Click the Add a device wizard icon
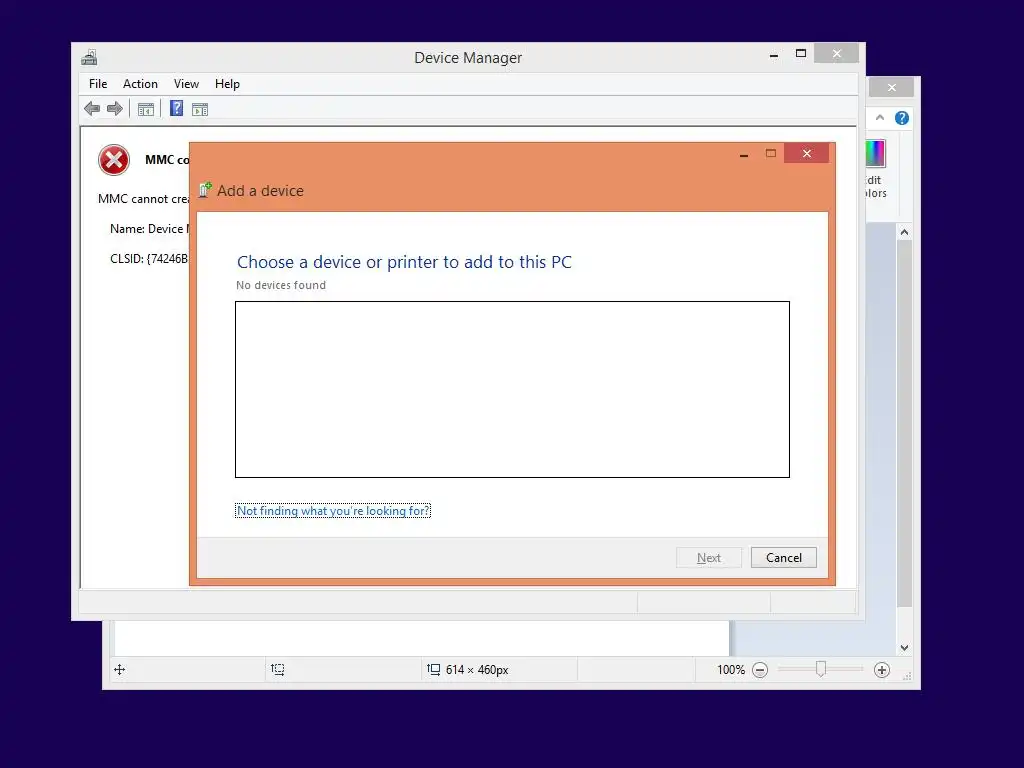The width and height of the screenshot is (1024, 768). (x=205, y=190)
